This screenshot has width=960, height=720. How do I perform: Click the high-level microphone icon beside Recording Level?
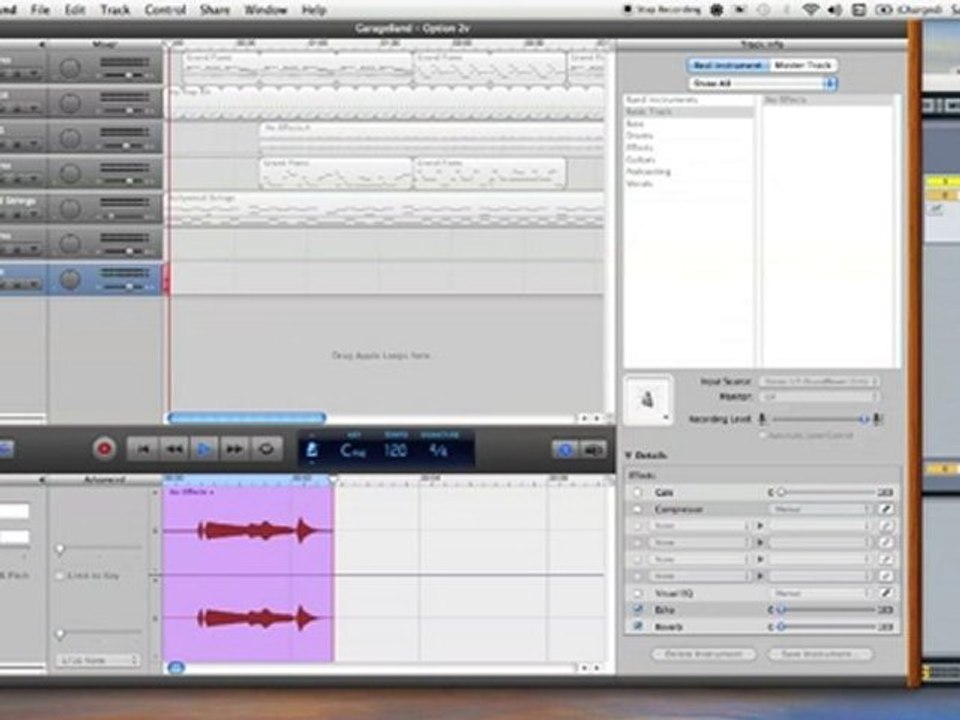877,419
